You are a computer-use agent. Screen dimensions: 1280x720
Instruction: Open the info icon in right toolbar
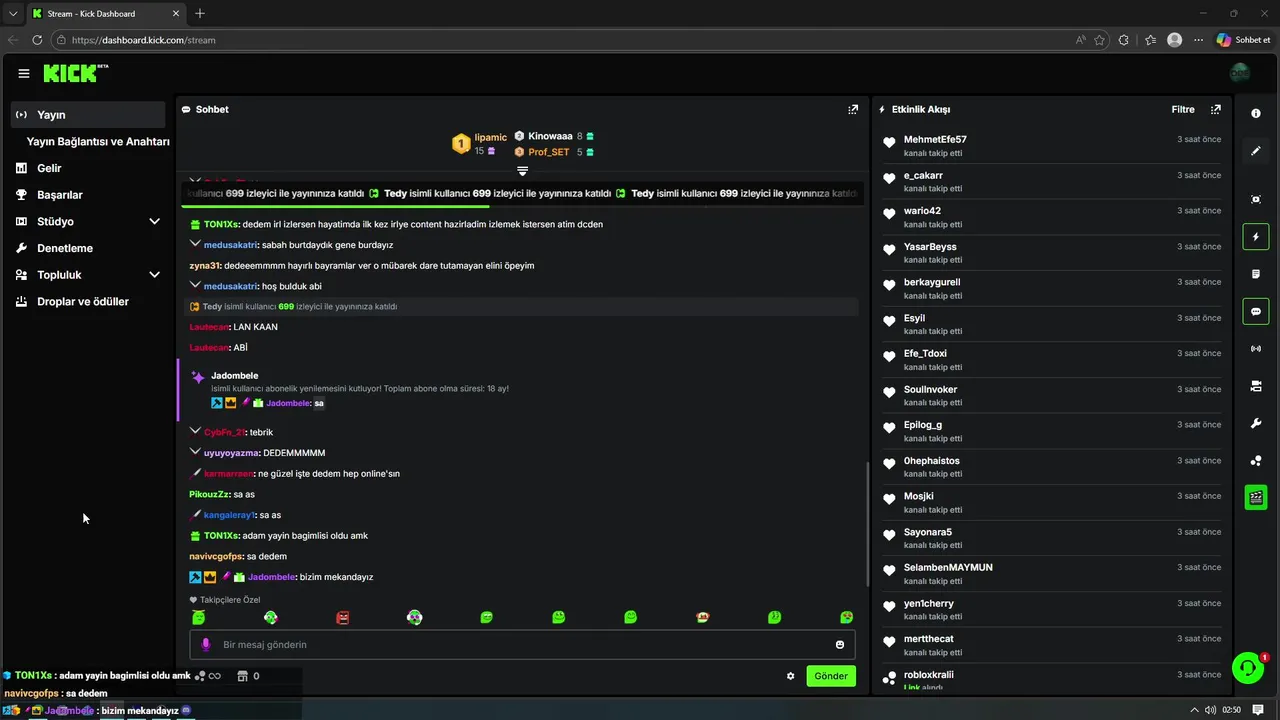point(1256,113)
